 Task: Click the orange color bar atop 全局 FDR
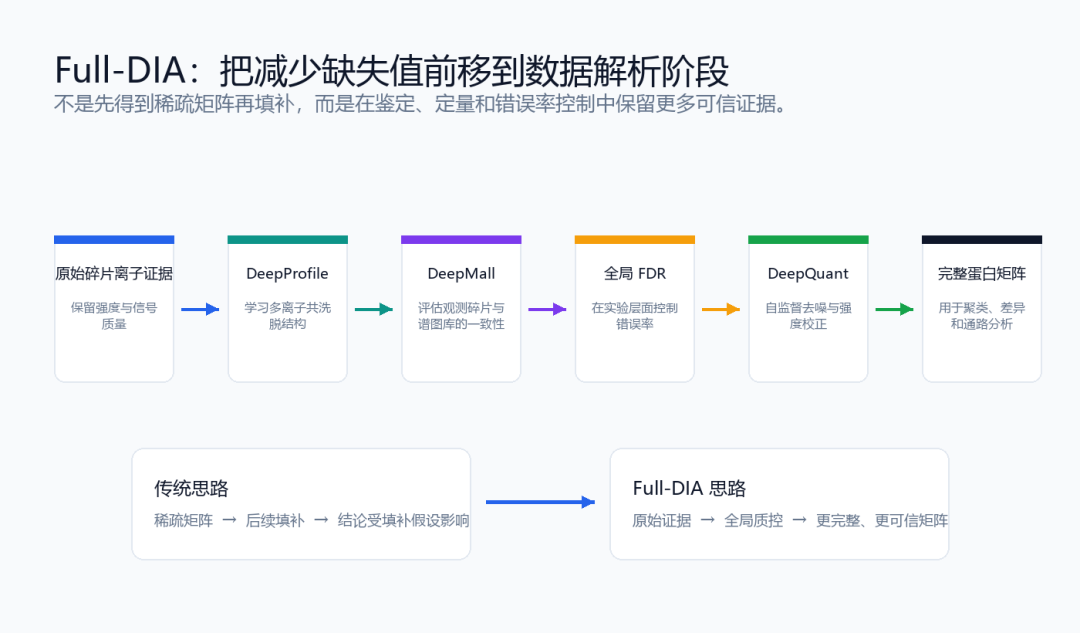[x=635, y=240]
